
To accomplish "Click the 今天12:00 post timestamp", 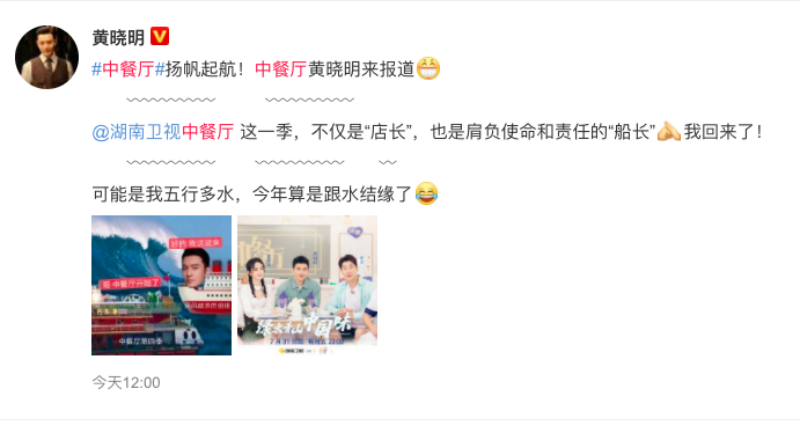I will pos(126,382).
